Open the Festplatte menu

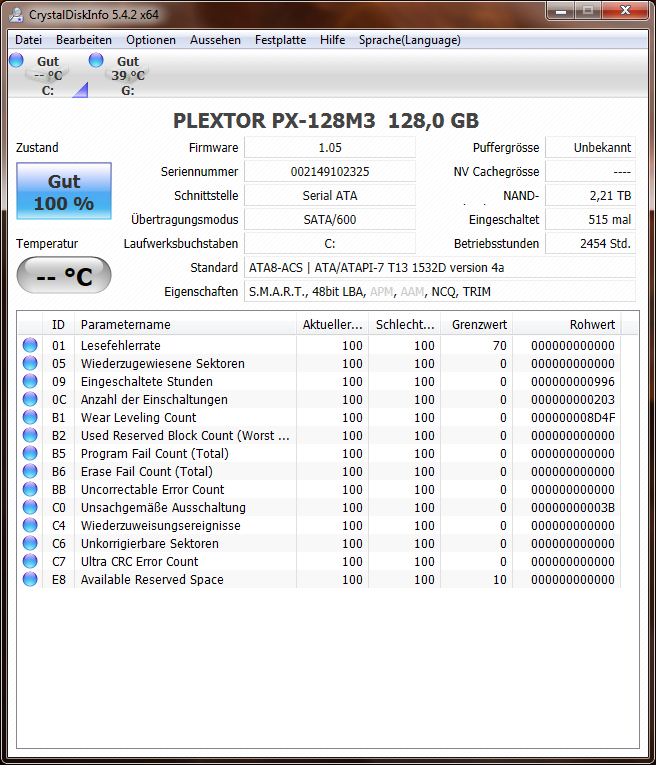280,40
